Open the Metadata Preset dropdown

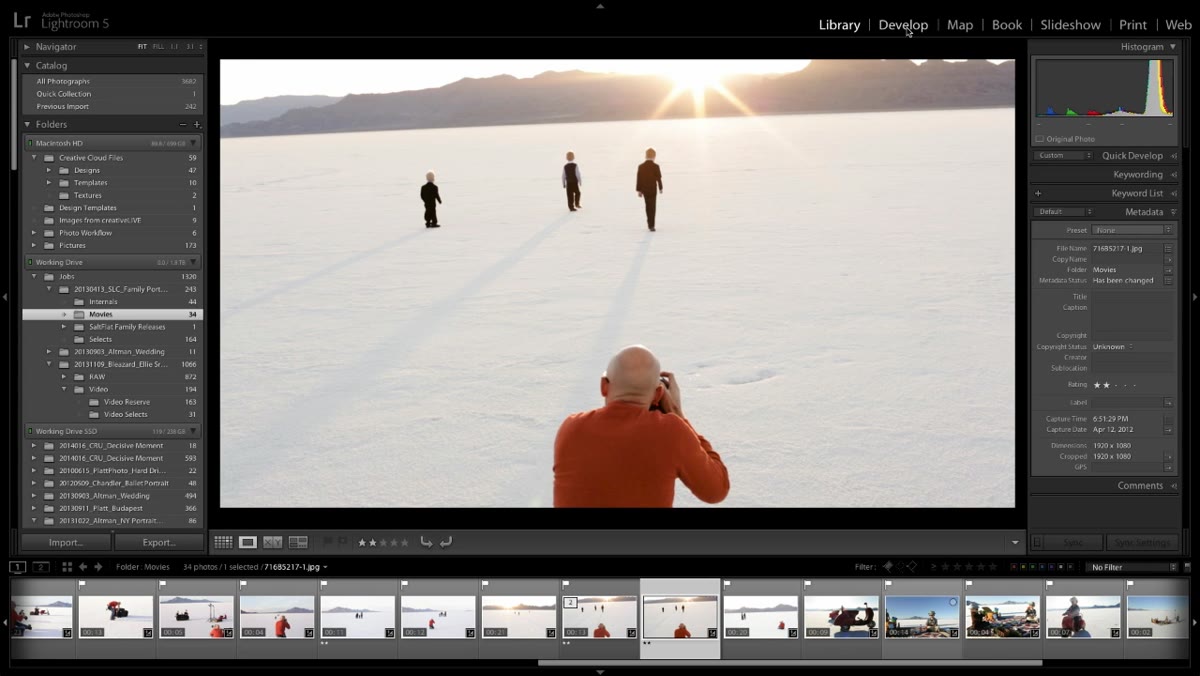1134,230
